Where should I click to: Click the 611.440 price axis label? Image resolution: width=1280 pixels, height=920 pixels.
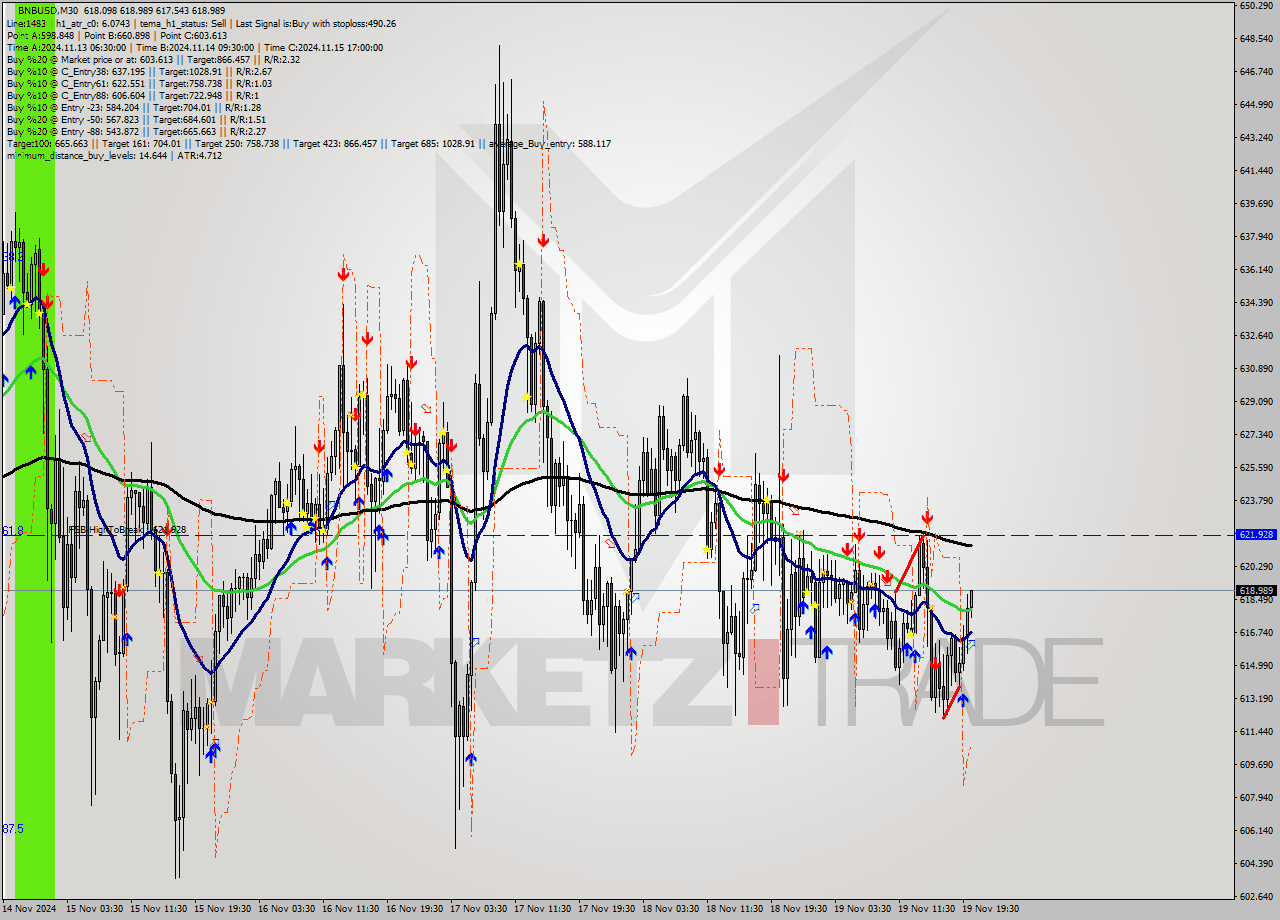(1255, 732)
